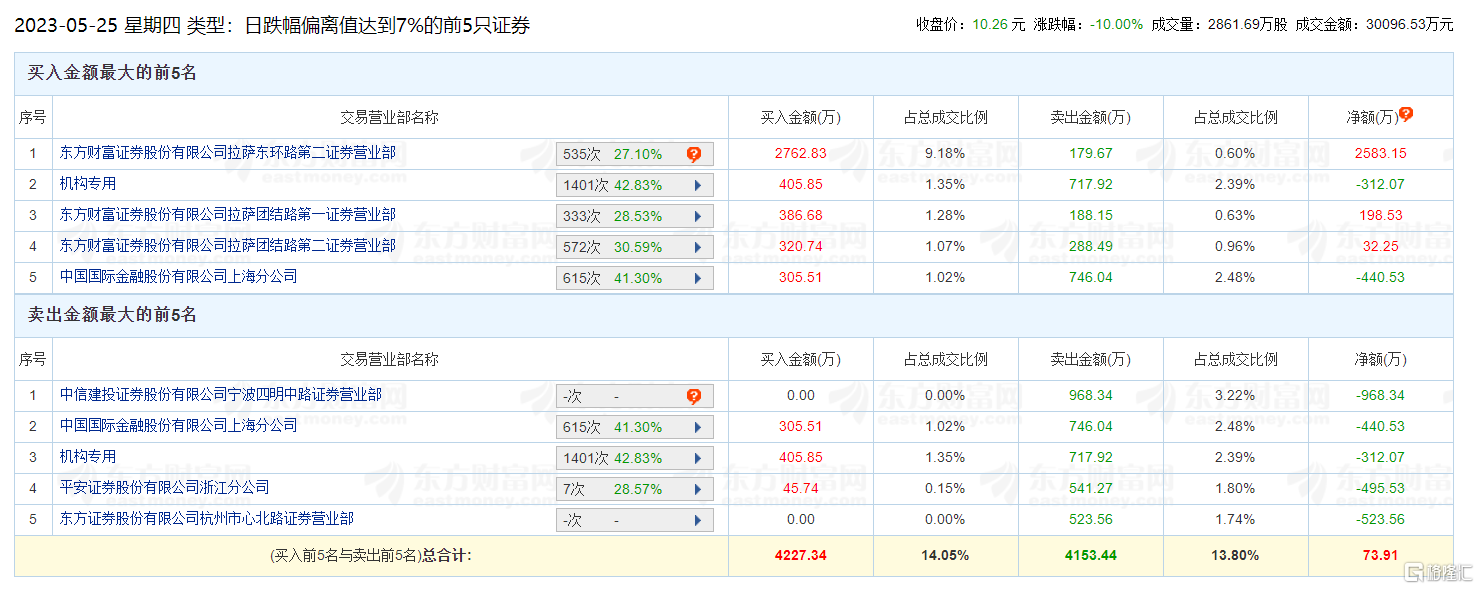The image size is (1479, 589).
Task: Click 交易营业部名称 header in the 买入金额最大 table
Action: click(389, 118)
